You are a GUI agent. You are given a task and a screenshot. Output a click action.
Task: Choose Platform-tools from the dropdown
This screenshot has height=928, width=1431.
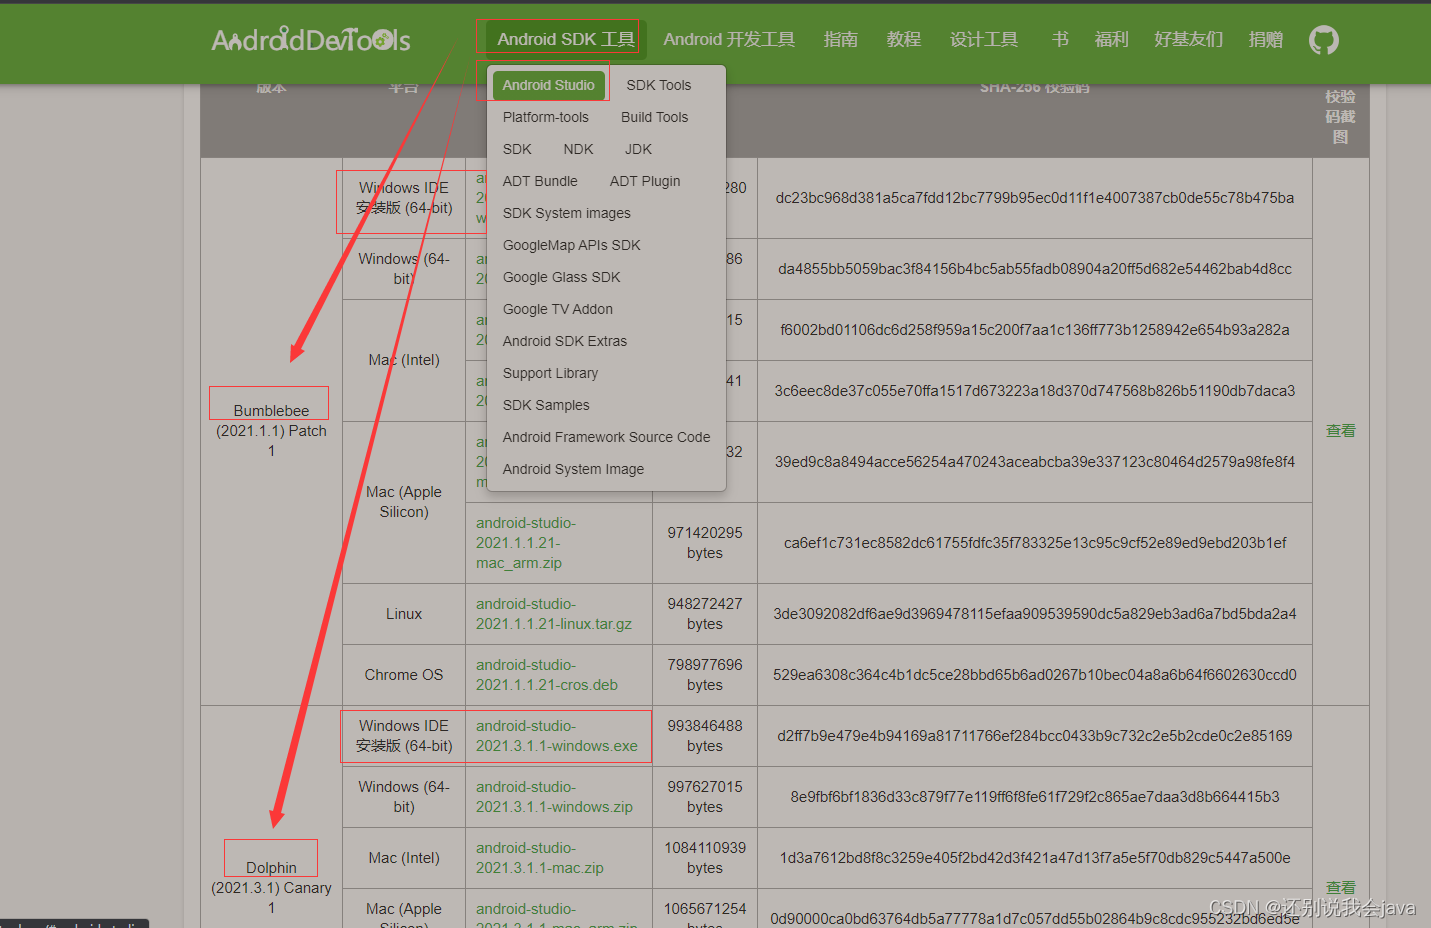[546, 117]
